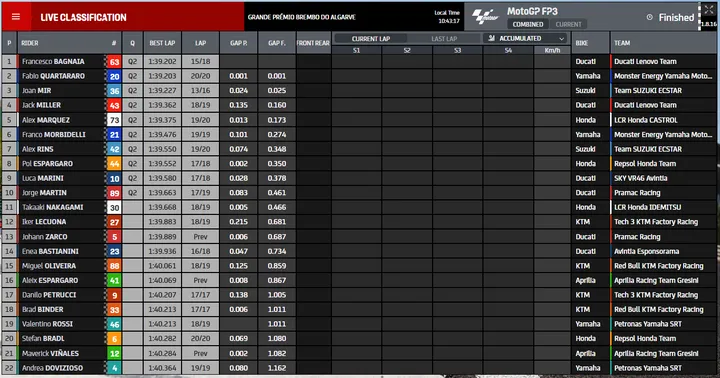Select rider Enea BASTIANINI
This screenshot has width=720, height=378.
pyautogui.click(x=50, y=252)
